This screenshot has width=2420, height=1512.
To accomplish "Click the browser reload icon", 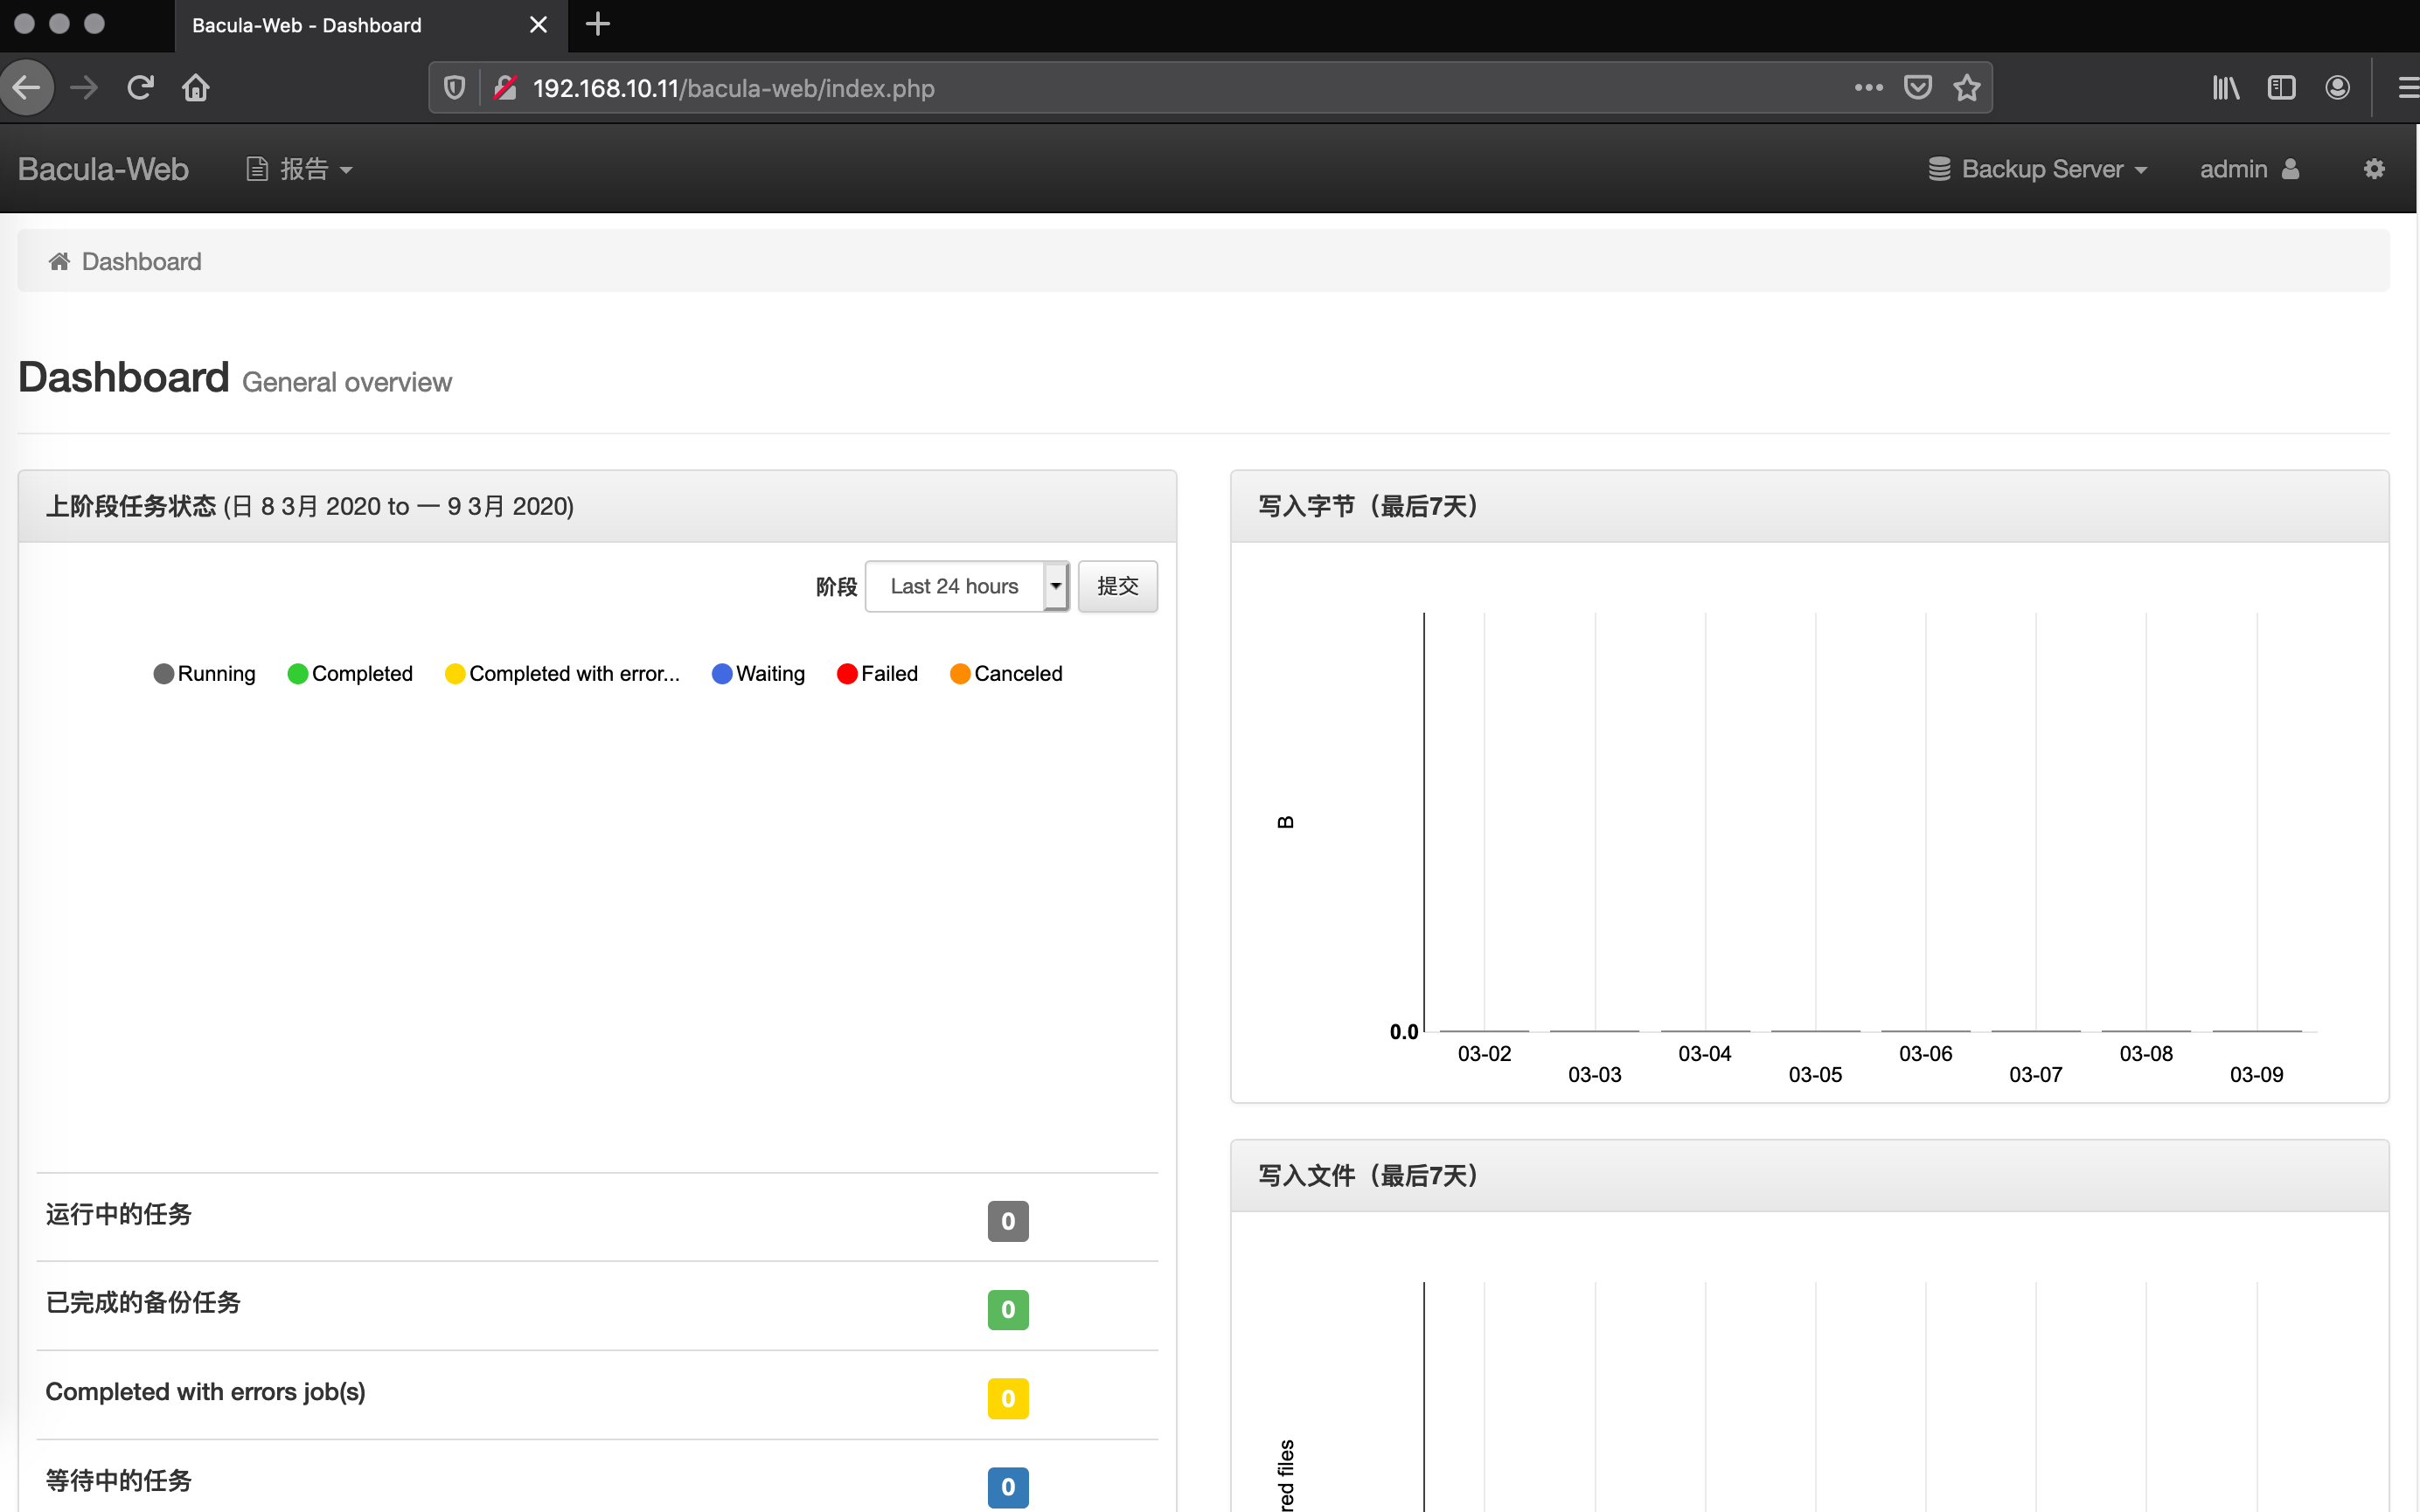I will [x=140, y=88].
